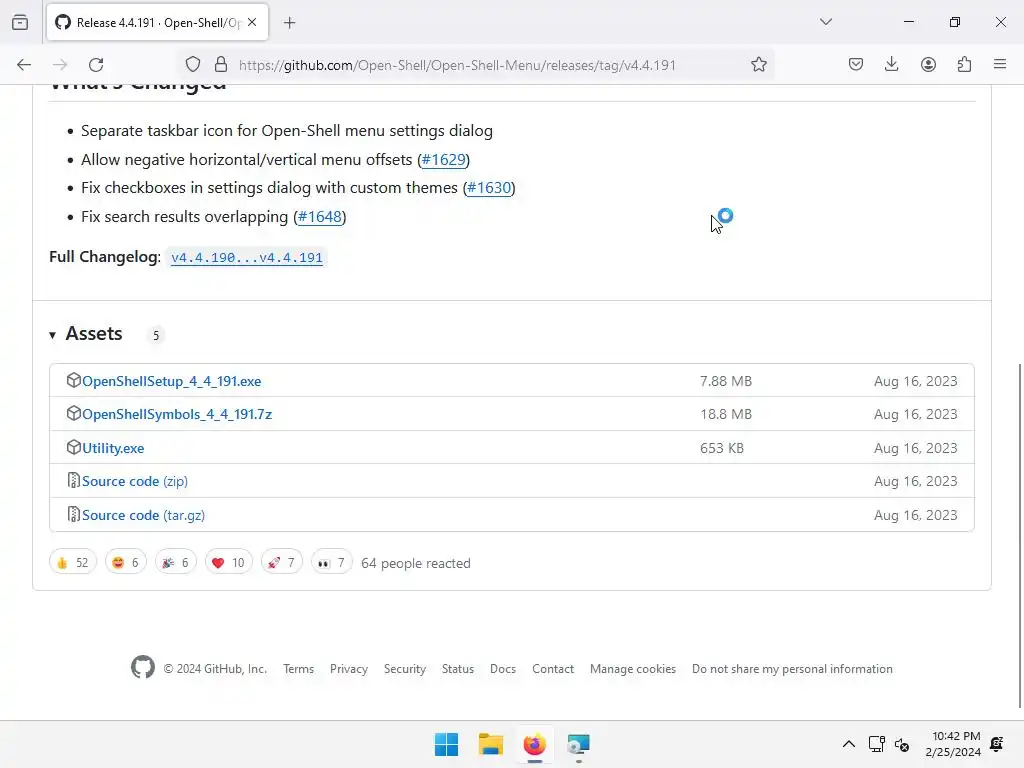Download Source code (tar.gz)
Screen dimensions: 1024x768
pyautogui.click(x=143, y=515)
